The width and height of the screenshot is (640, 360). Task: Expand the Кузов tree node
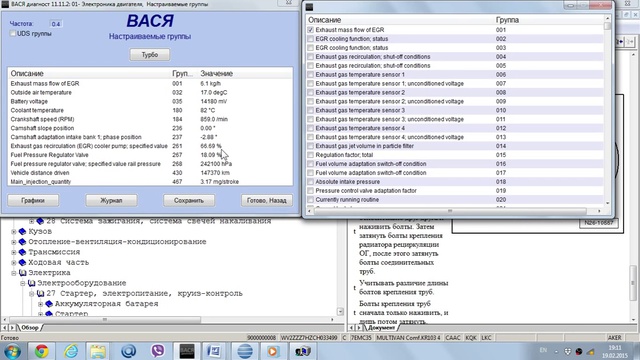pyautogui.click(x=14, y=231)
